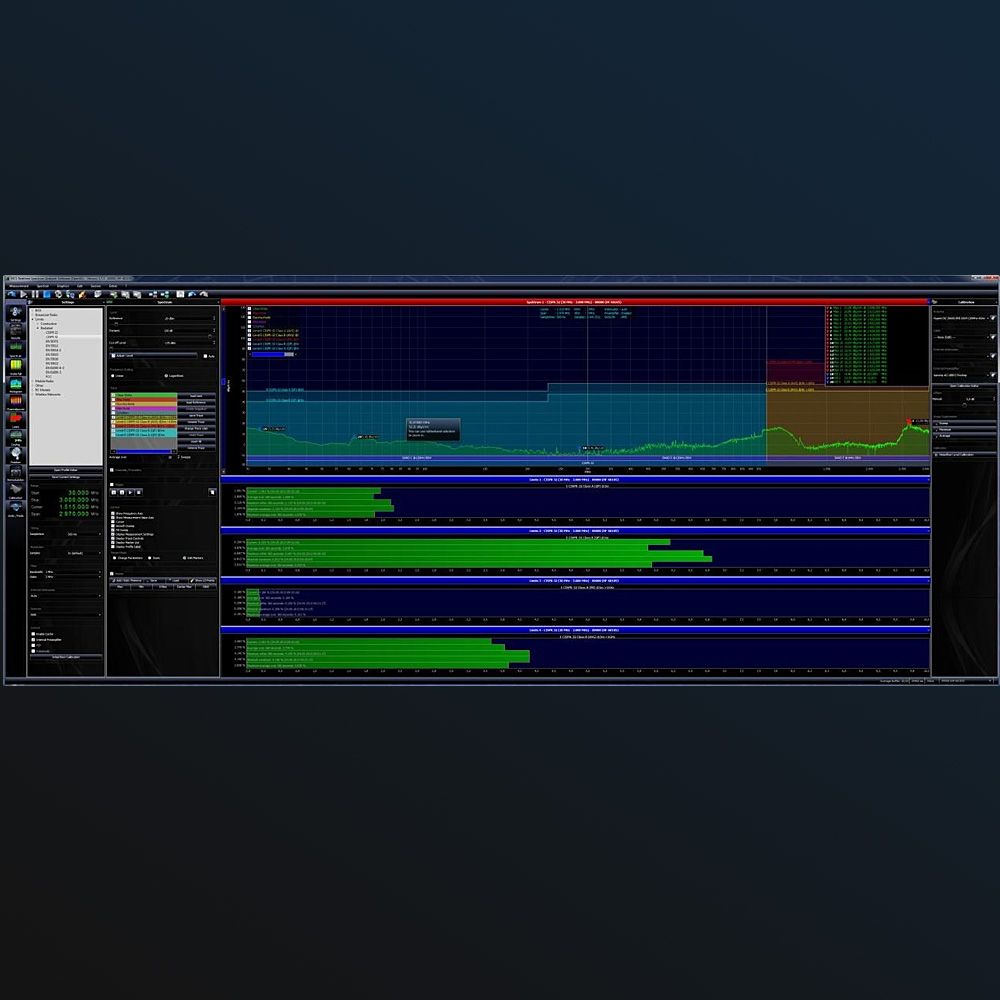Click the Play button in the top toolbar
The image size is (1000, 1000).
pos(22,294)
